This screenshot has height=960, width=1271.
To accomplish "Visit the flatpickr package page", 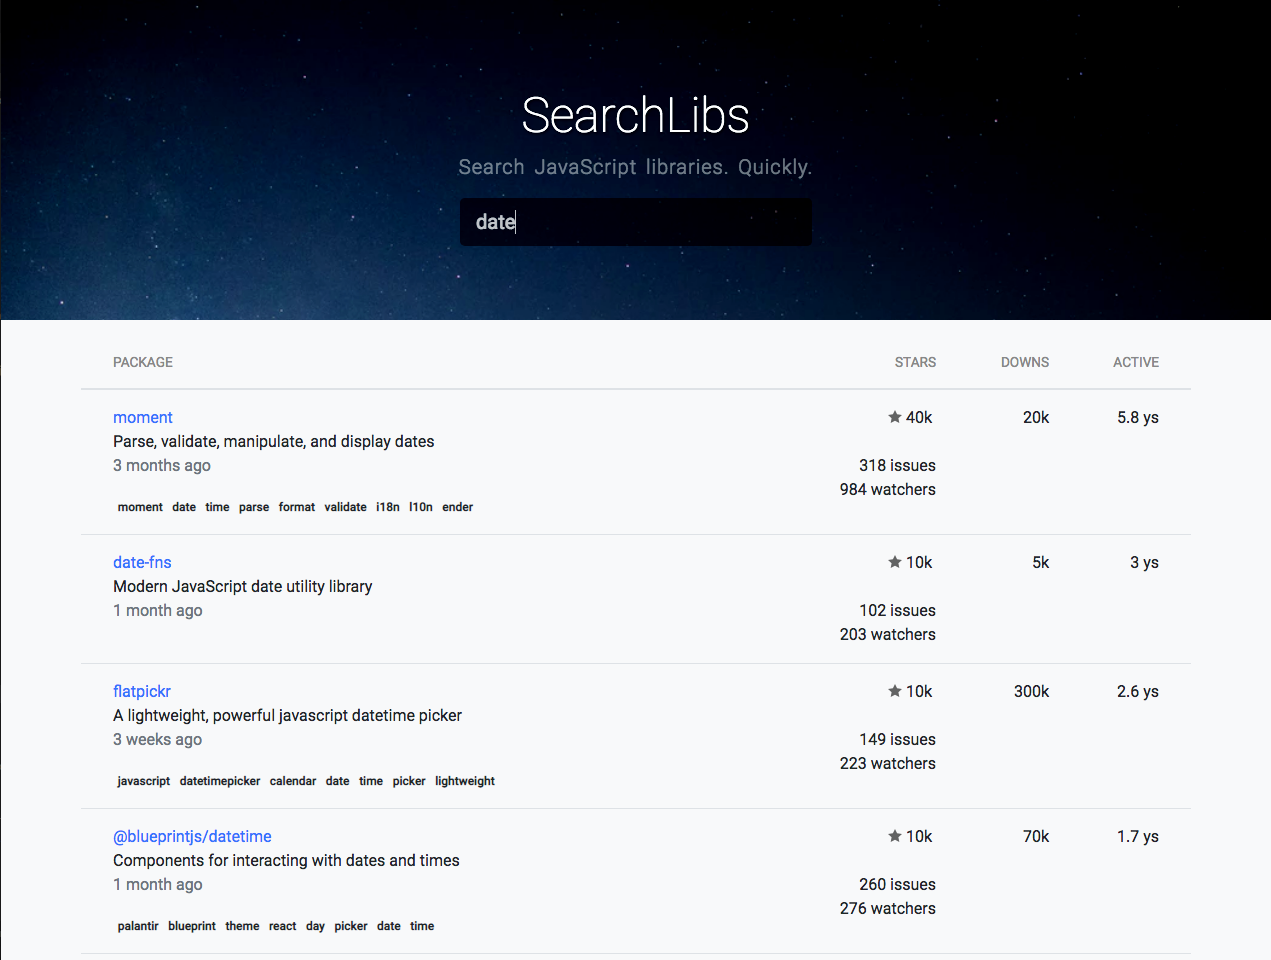I will click(142, 691).
